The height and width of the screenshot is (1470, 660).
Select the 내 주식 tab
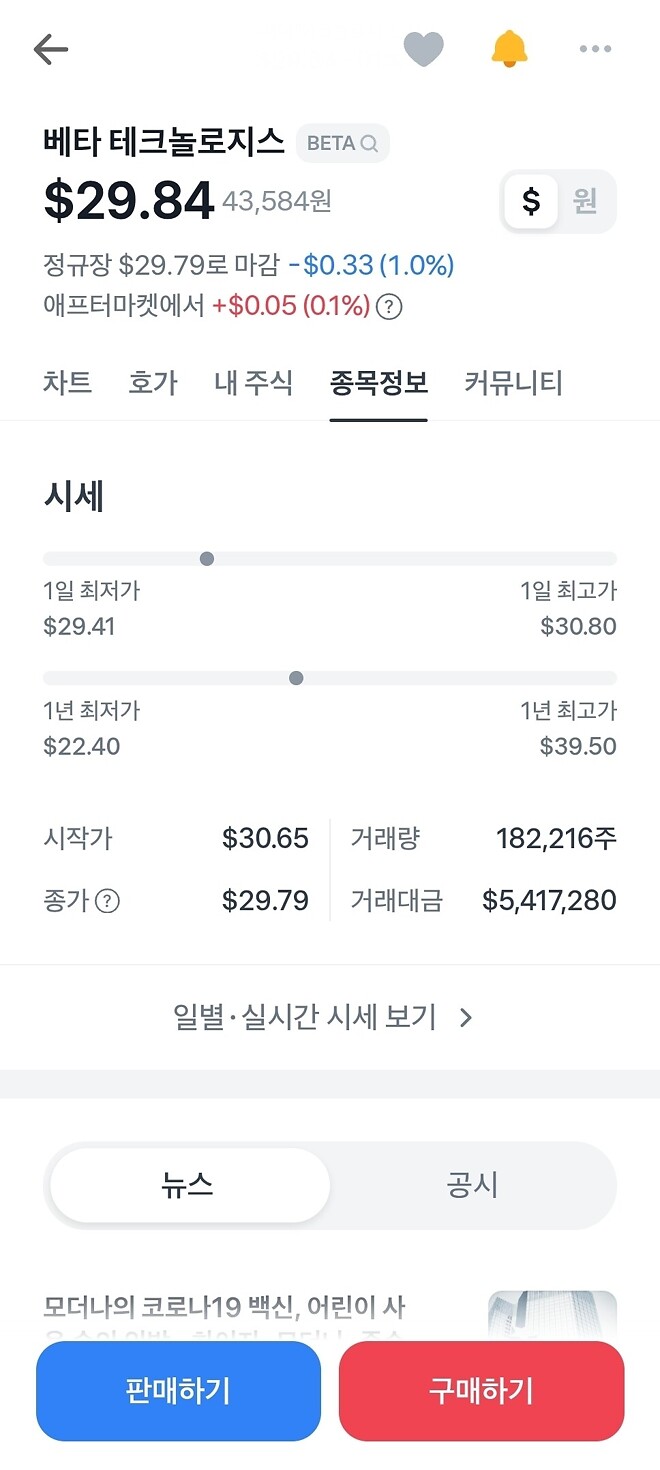click(x=253, y=382)
